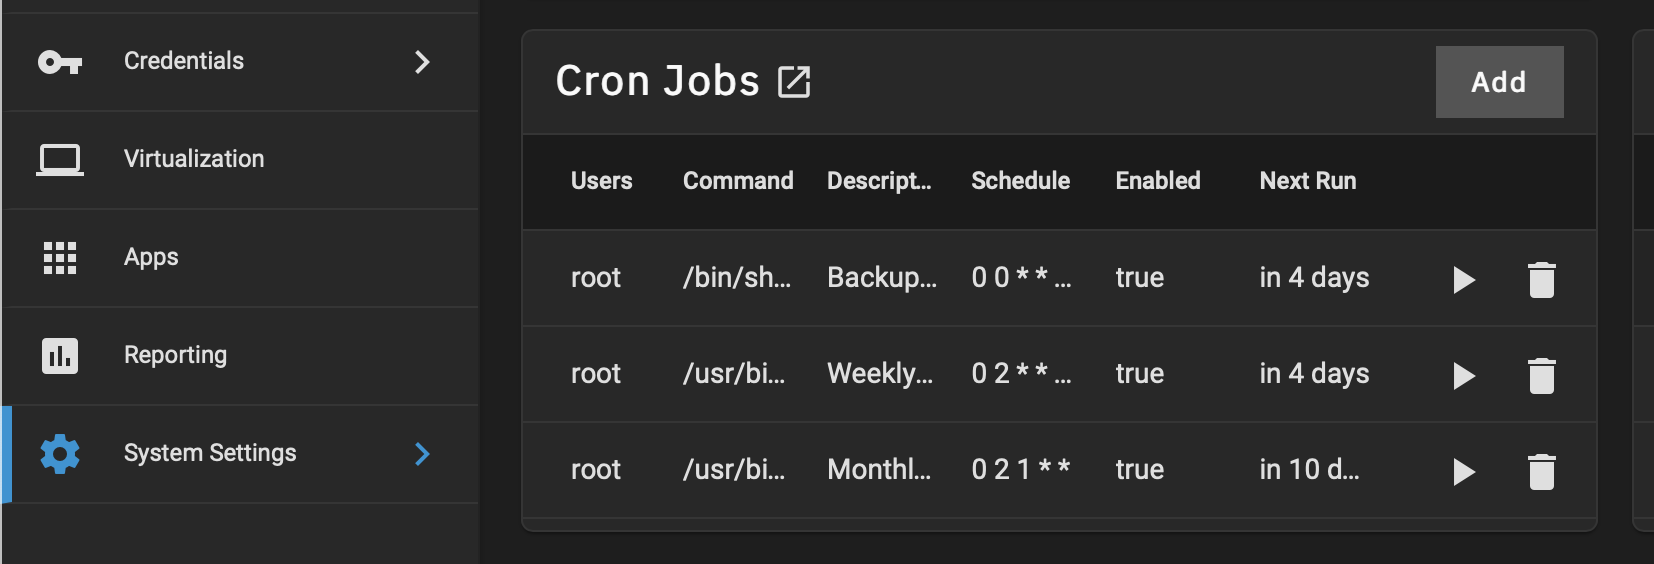This screenshot has height=564, width=1654.
Task: Open Cron Jobs in new window icon
Action: [794, 82]
